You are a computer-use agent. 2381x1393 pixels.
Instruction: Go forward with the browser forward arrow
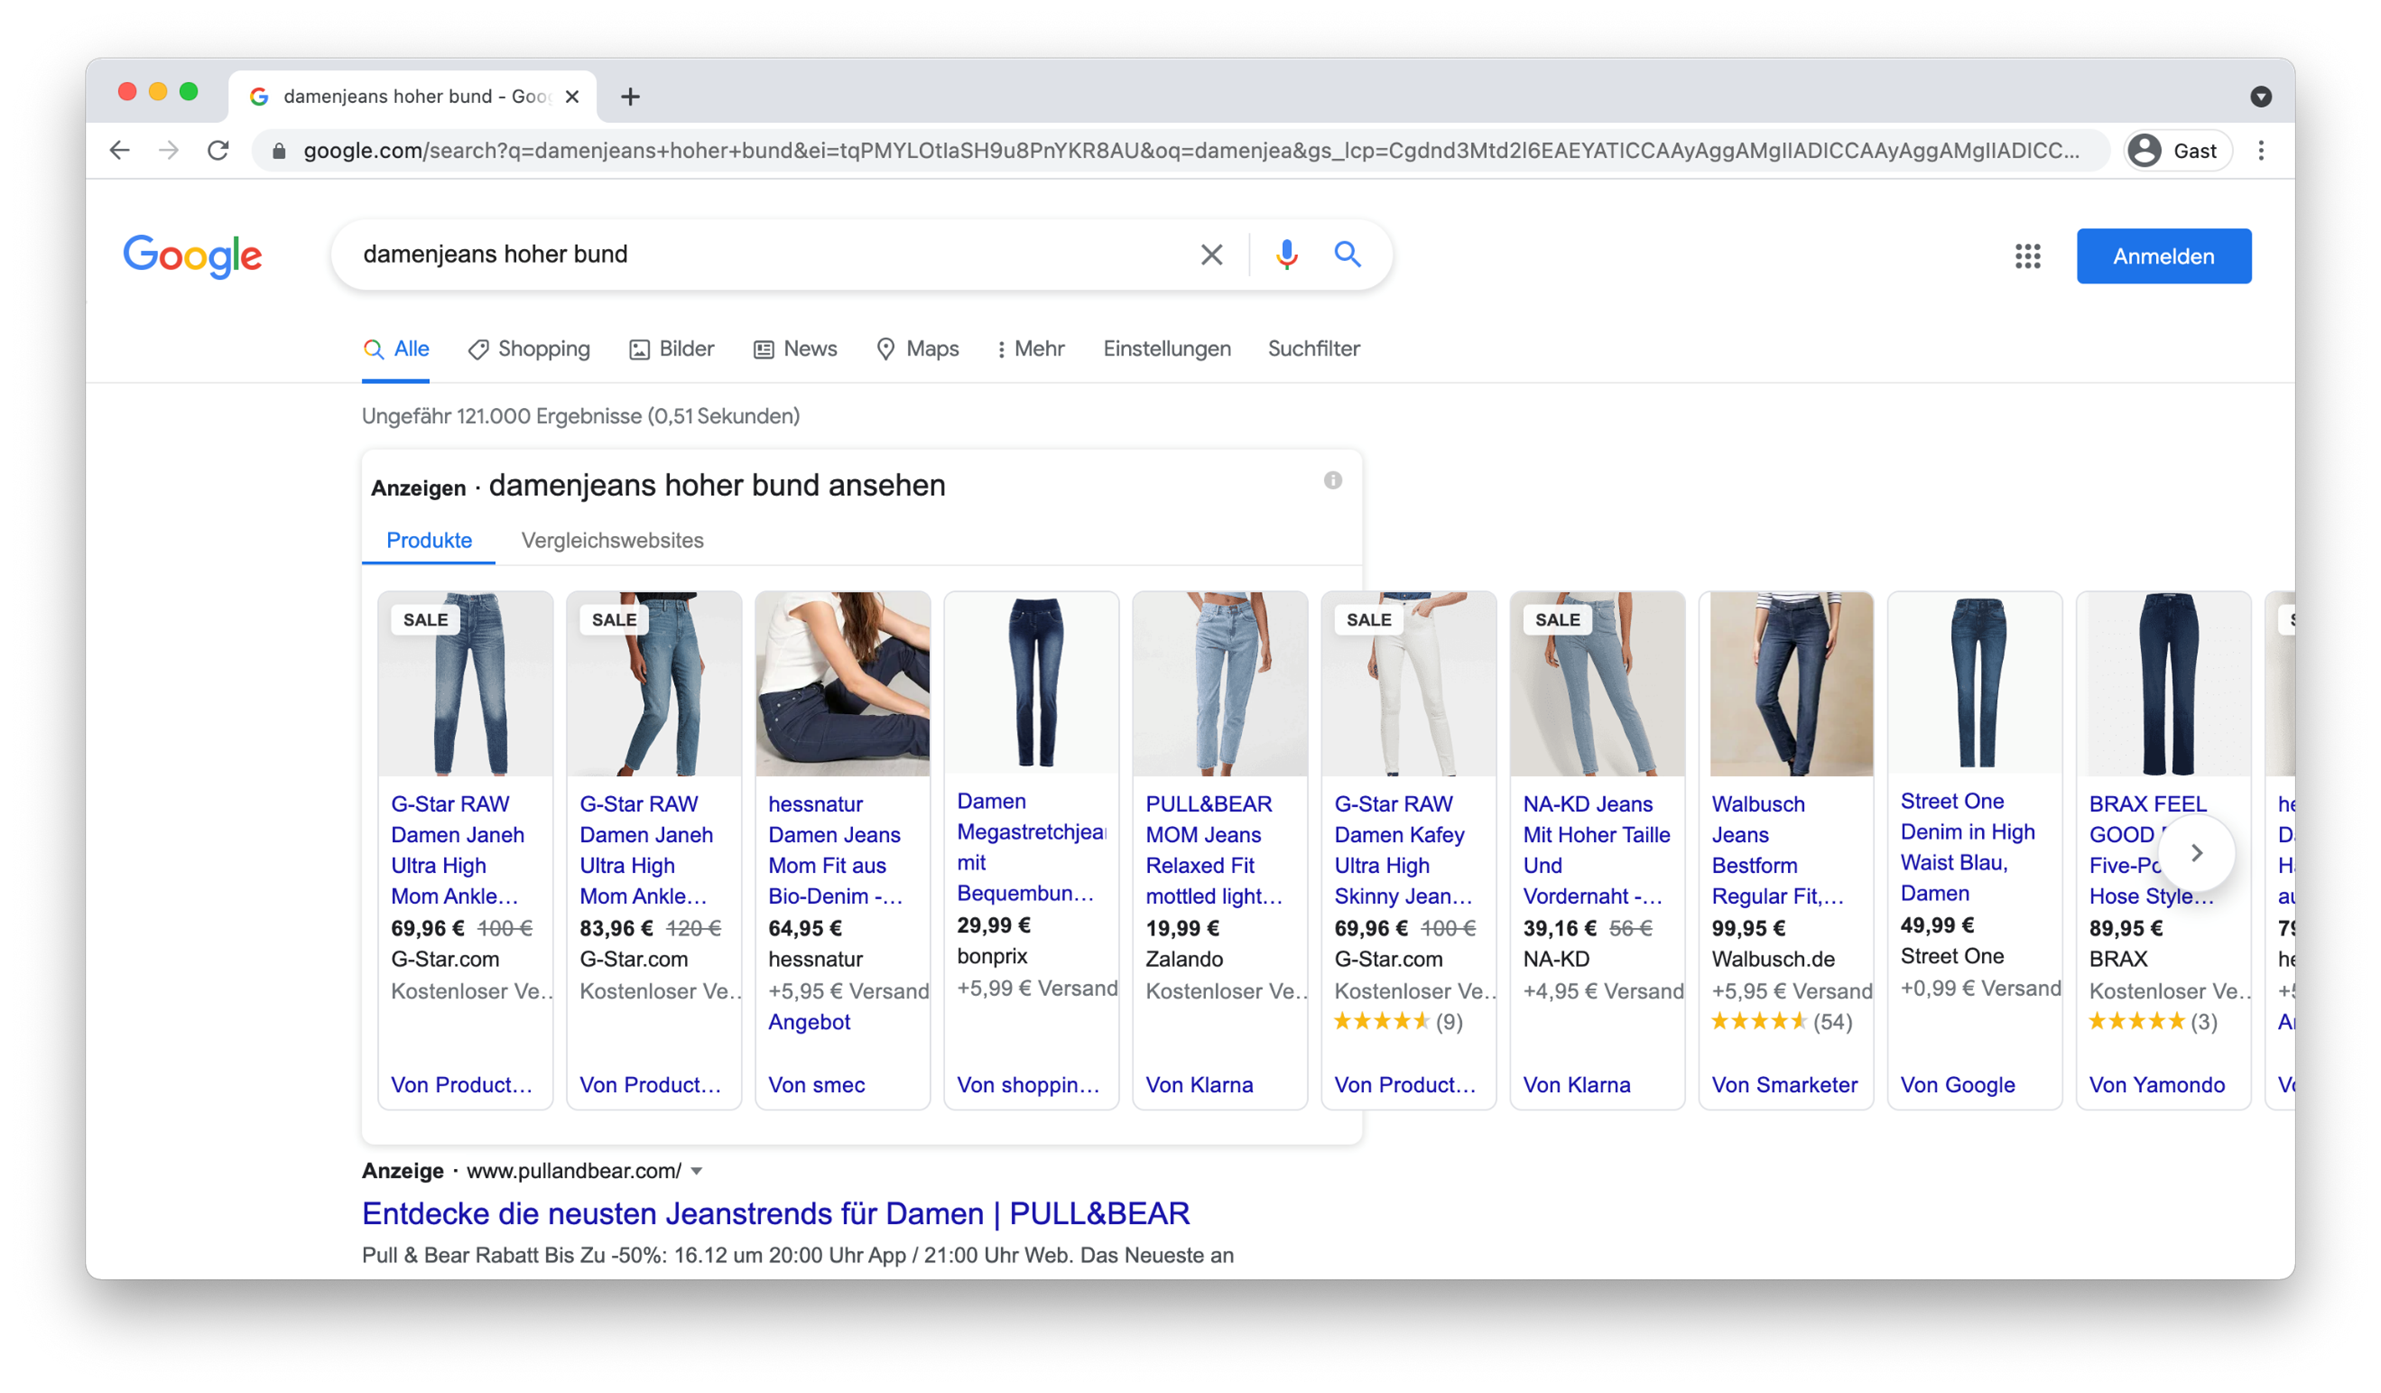[169, 151]
